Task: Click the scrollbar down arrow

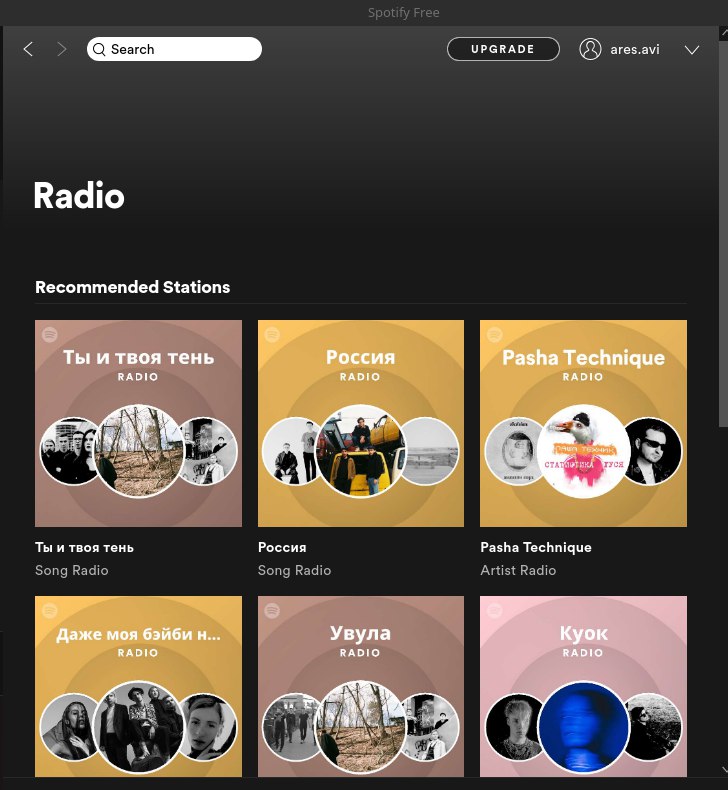Action: [724, 770]
